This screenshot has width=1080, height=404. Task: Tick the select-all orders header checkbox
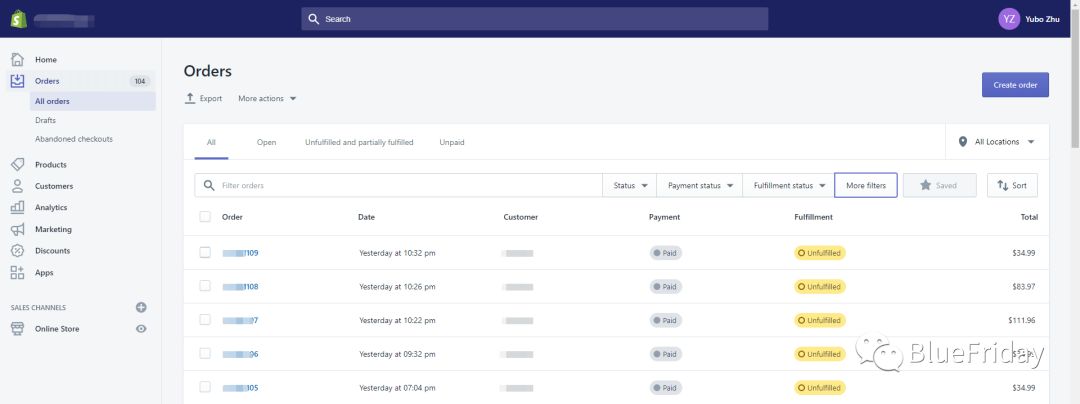(x=205, y=217)
